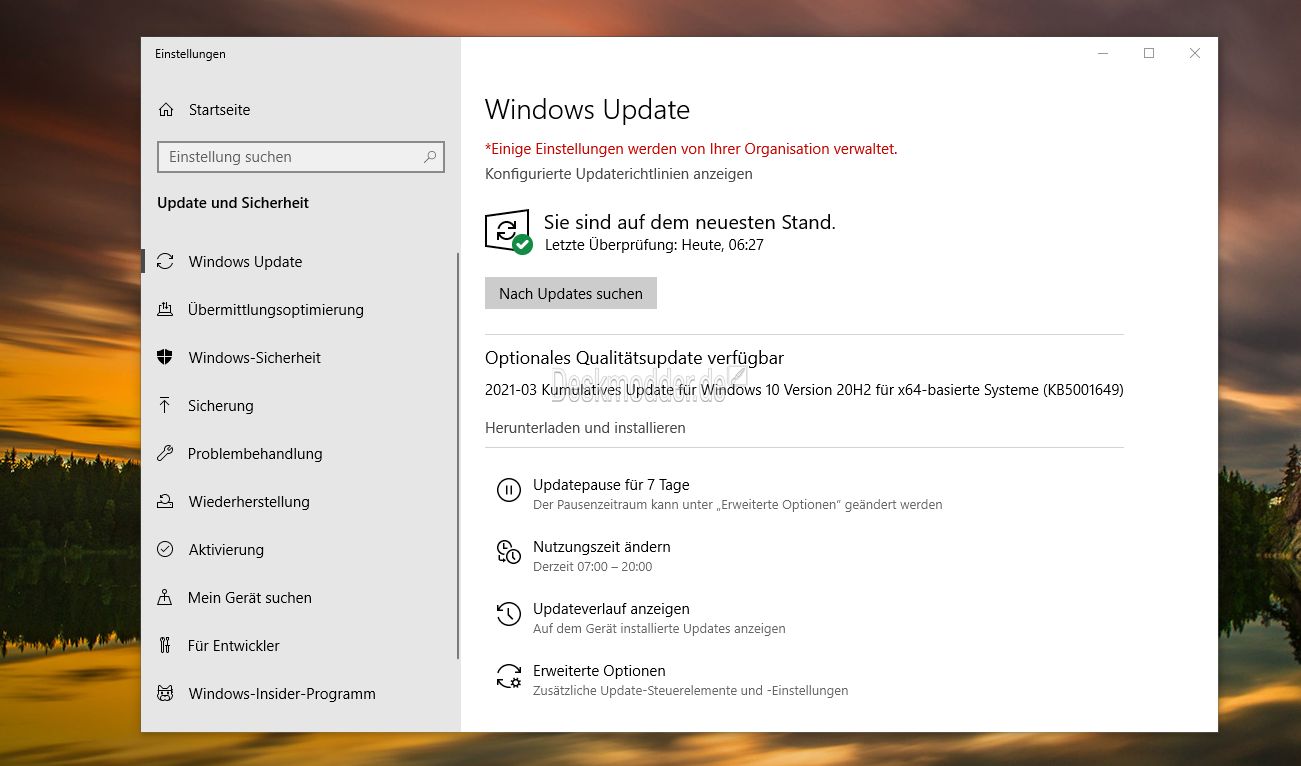
Task: Click the Nach Updates suchen button
Action: [571, 294]
